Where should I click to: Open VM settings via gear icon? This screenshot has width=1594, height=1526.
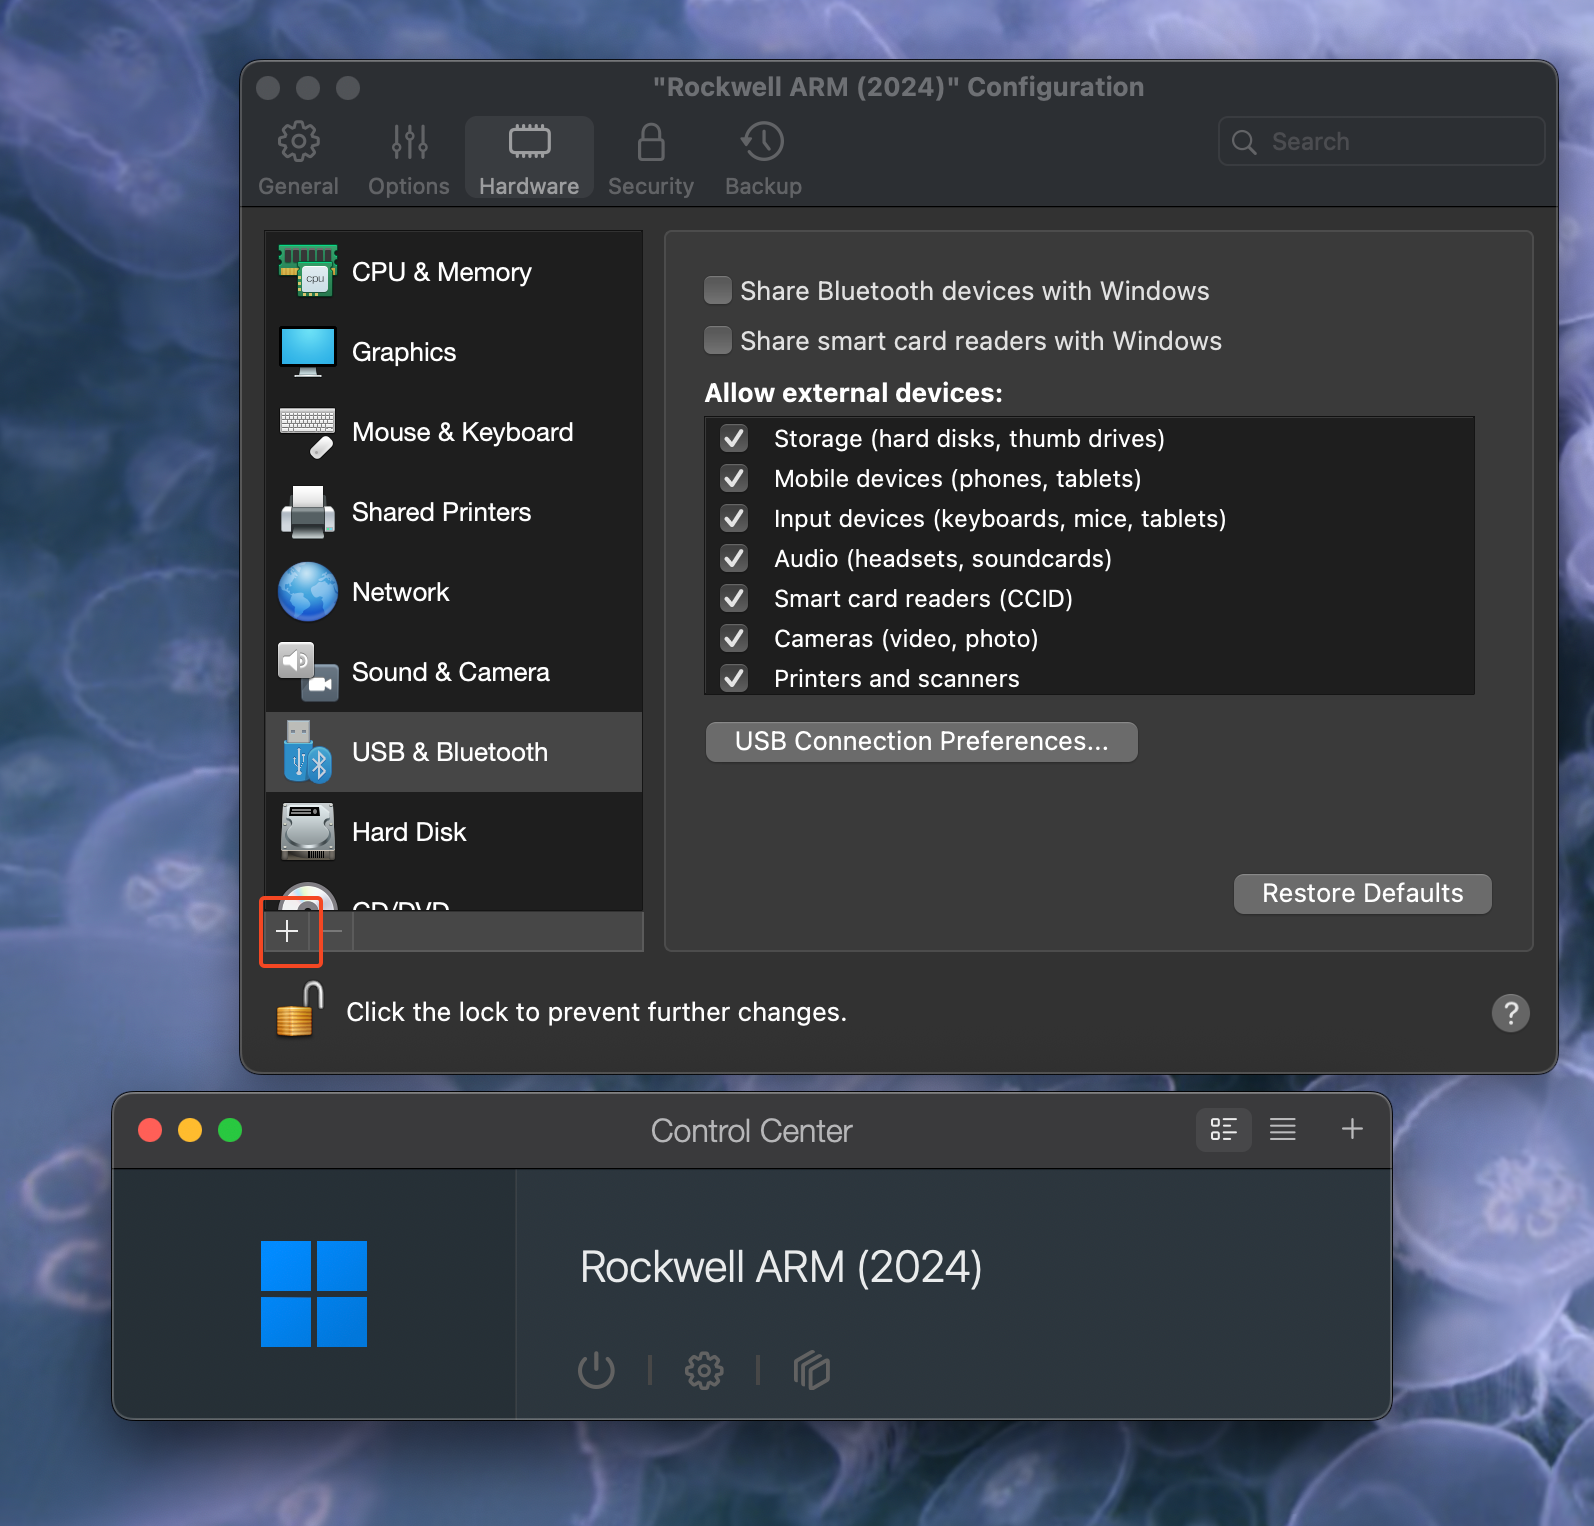point(704,1370)
